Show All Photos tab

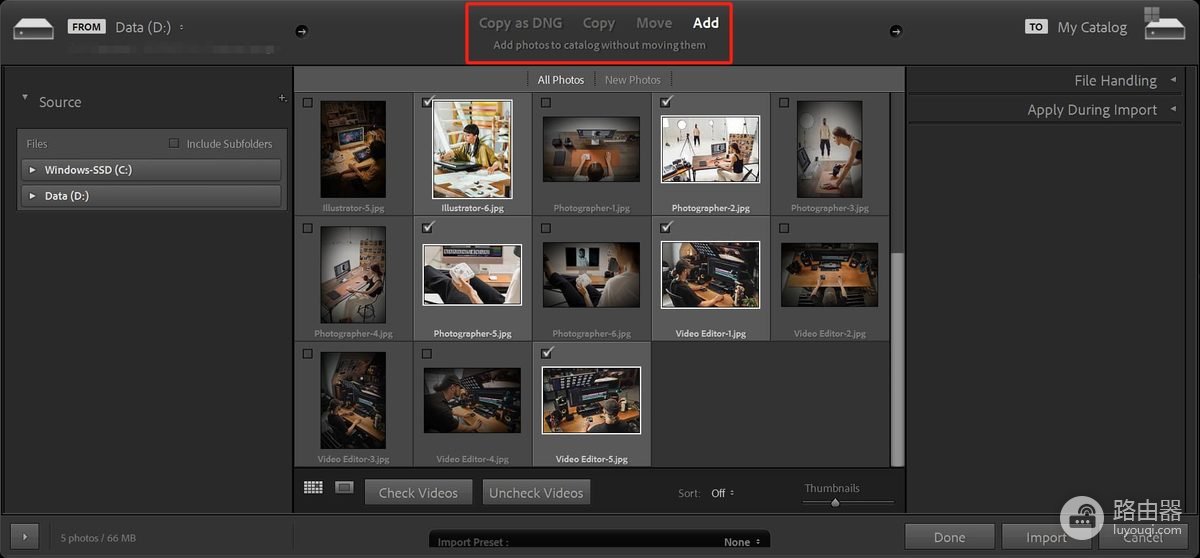click(561, 80)
